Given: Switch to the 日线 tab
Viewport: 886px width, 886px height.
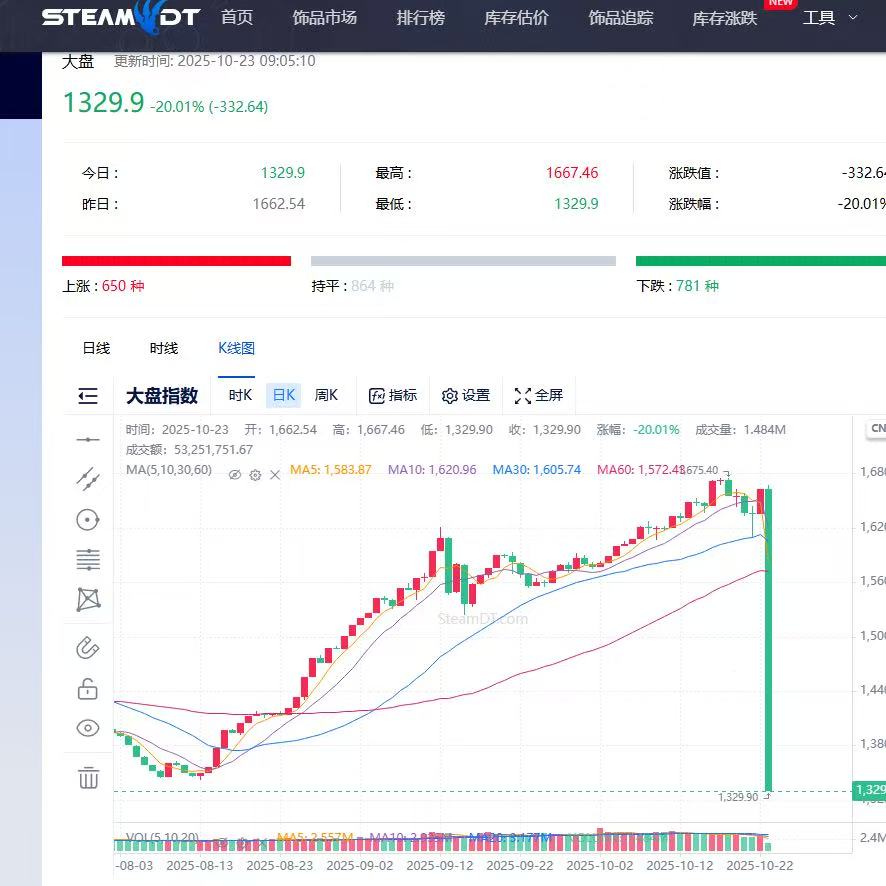Looking at the screenshot, I should click(96, 348).
